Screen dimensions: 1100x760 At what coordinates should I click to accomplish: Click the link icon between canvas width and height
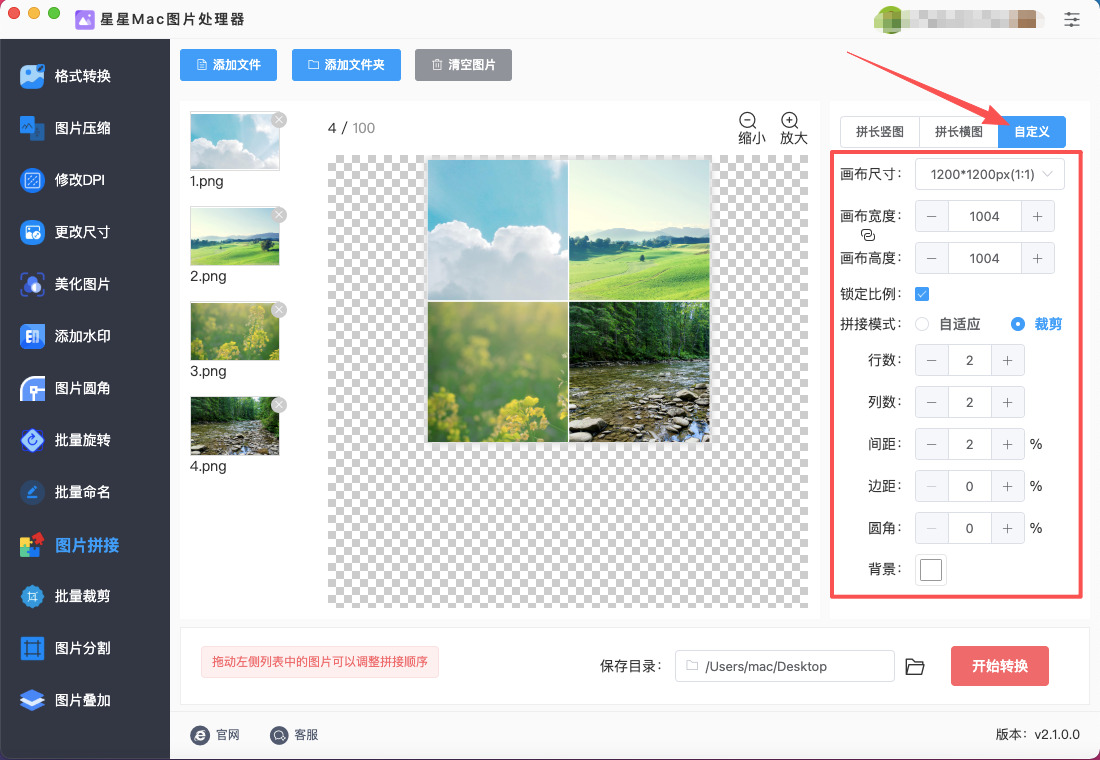(x=868, y=235)
